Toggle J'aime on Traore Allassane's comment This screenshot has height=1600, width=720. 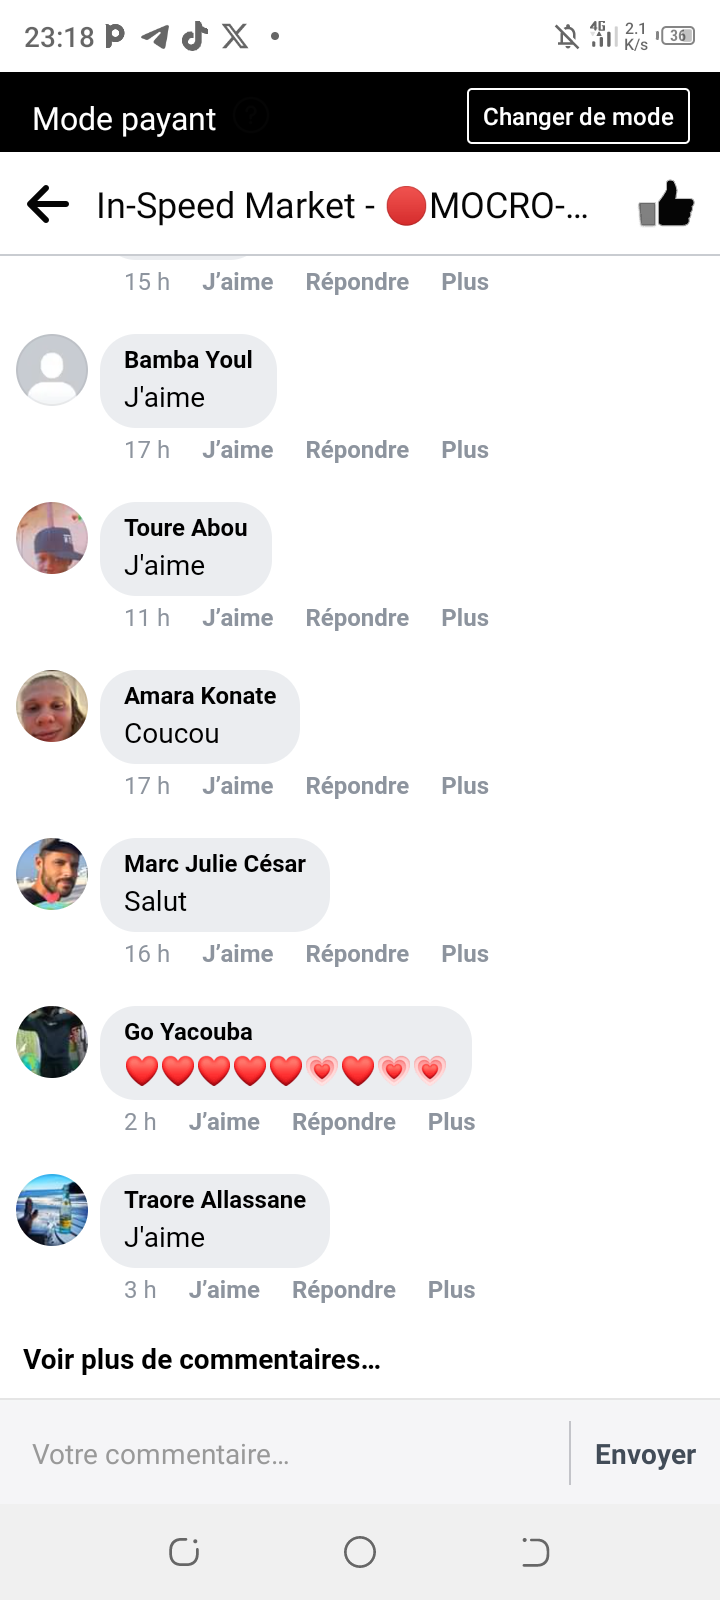(224, 1290)
